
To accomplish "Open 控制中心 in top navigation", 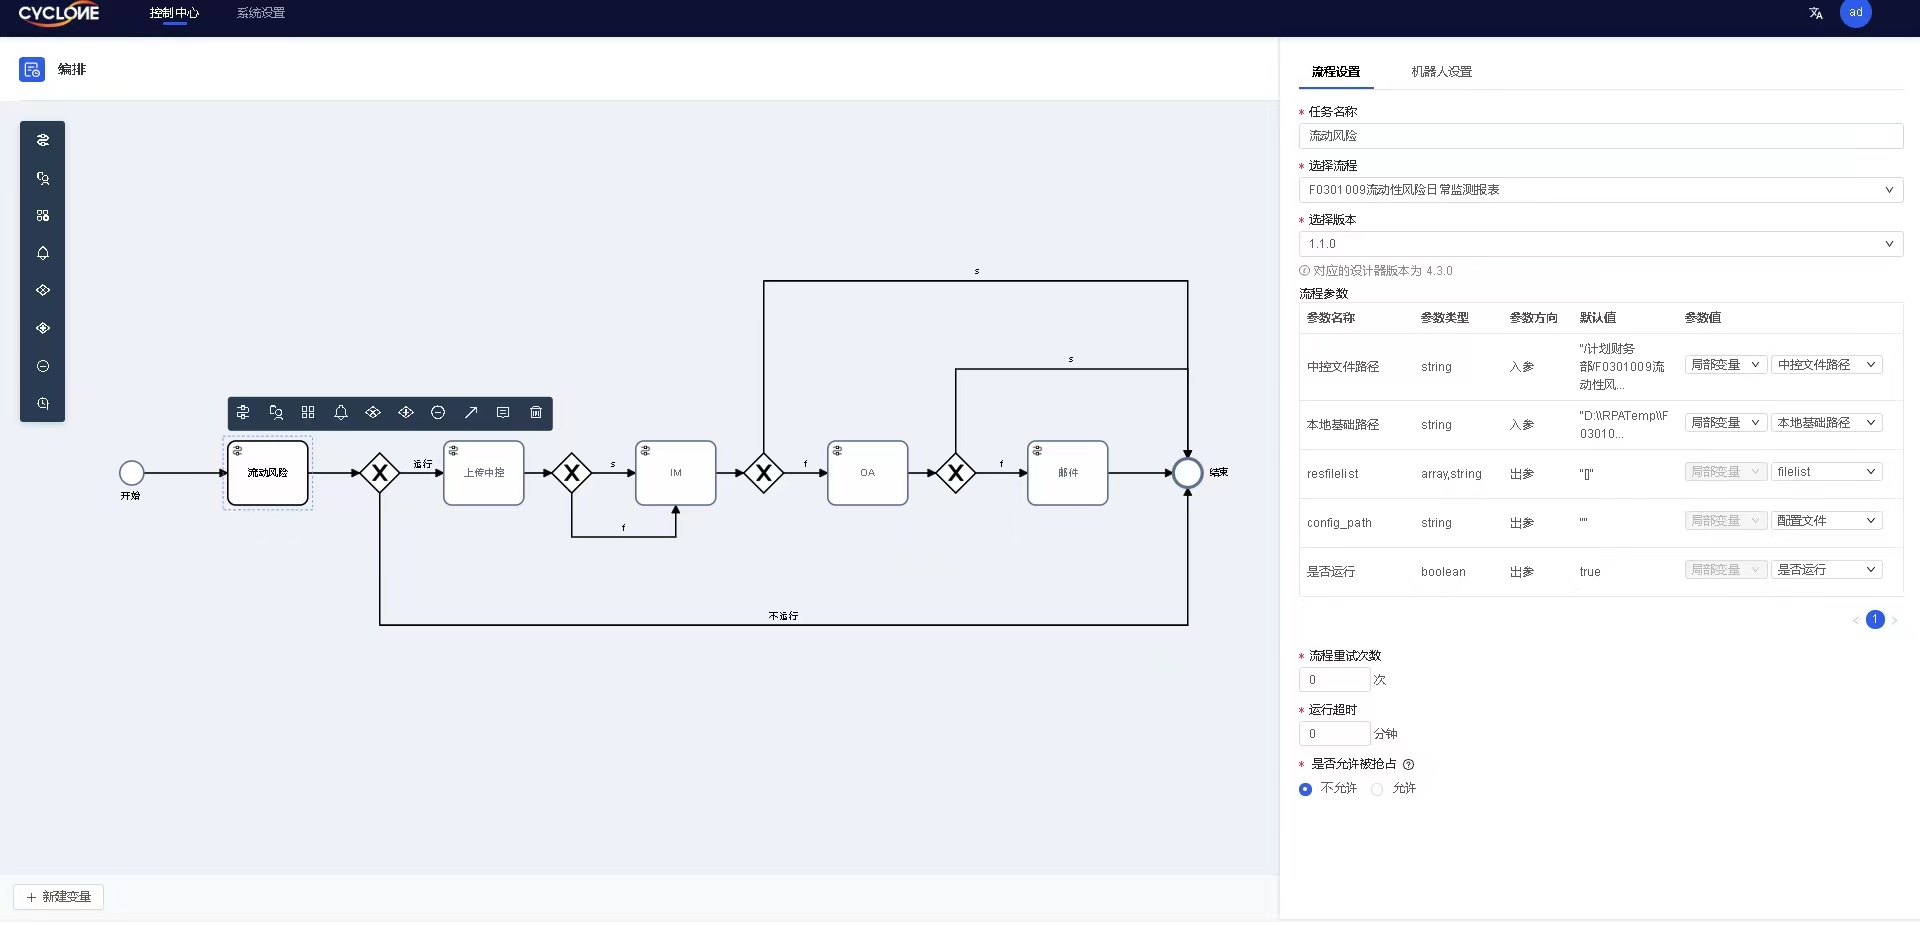I will point(174,13).
